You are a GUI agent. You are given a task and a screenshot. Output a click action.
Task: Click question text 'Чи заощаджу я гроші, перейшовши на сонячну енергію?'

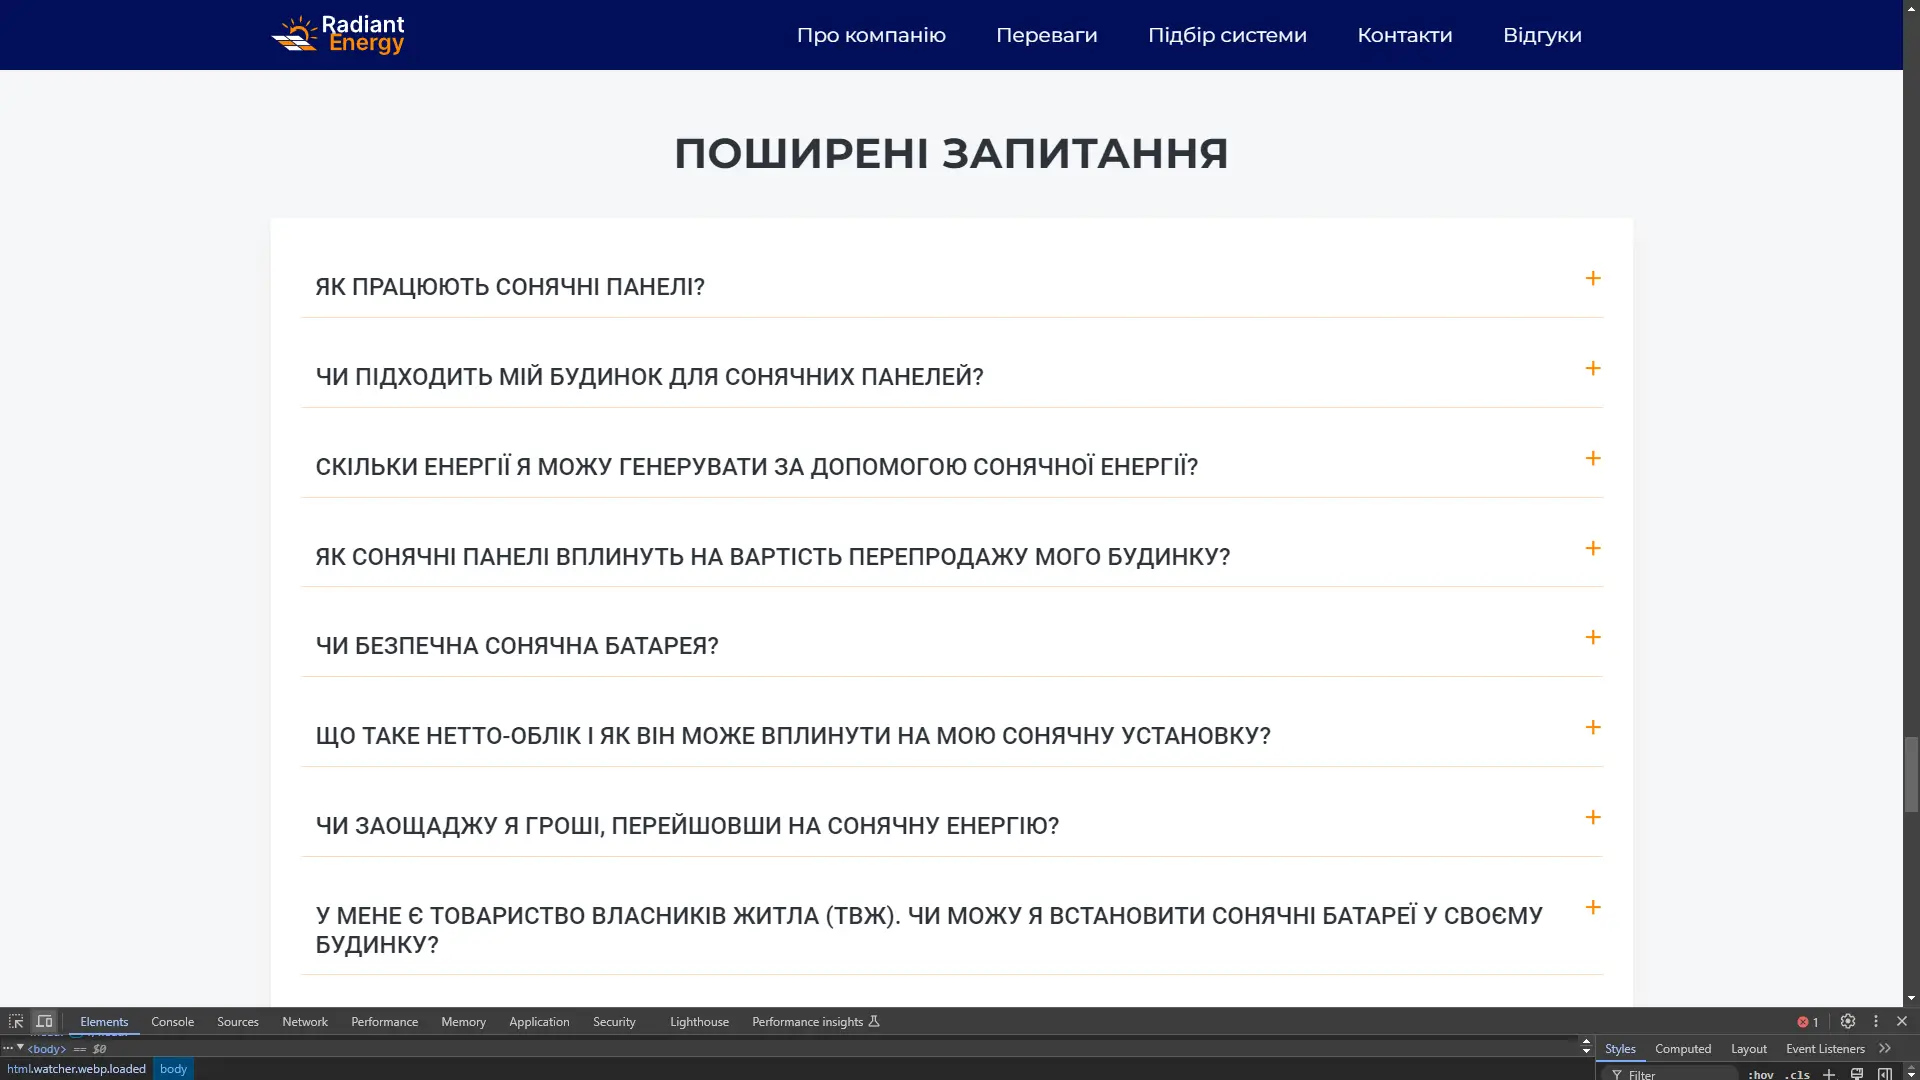click(x=687, y=826)
